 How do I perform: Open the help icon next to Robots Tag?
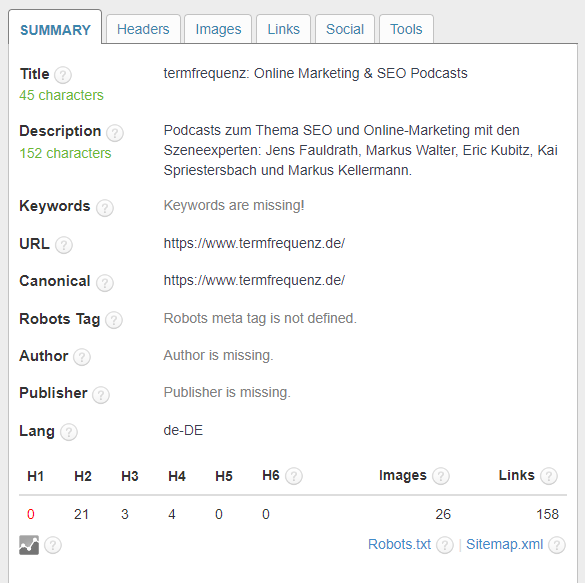114,320
